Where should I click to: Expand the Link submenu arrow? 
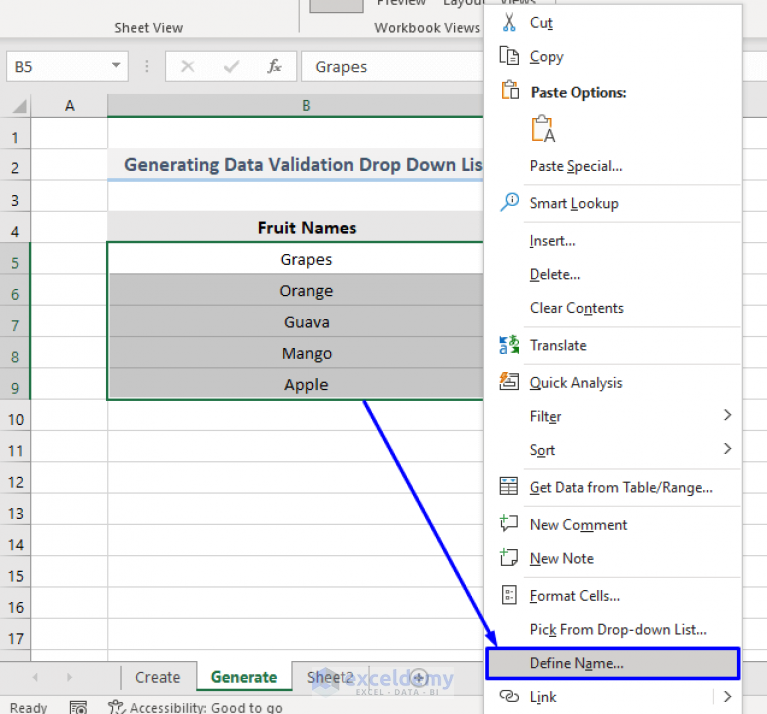pyautogui.click(x=727, y=696)
